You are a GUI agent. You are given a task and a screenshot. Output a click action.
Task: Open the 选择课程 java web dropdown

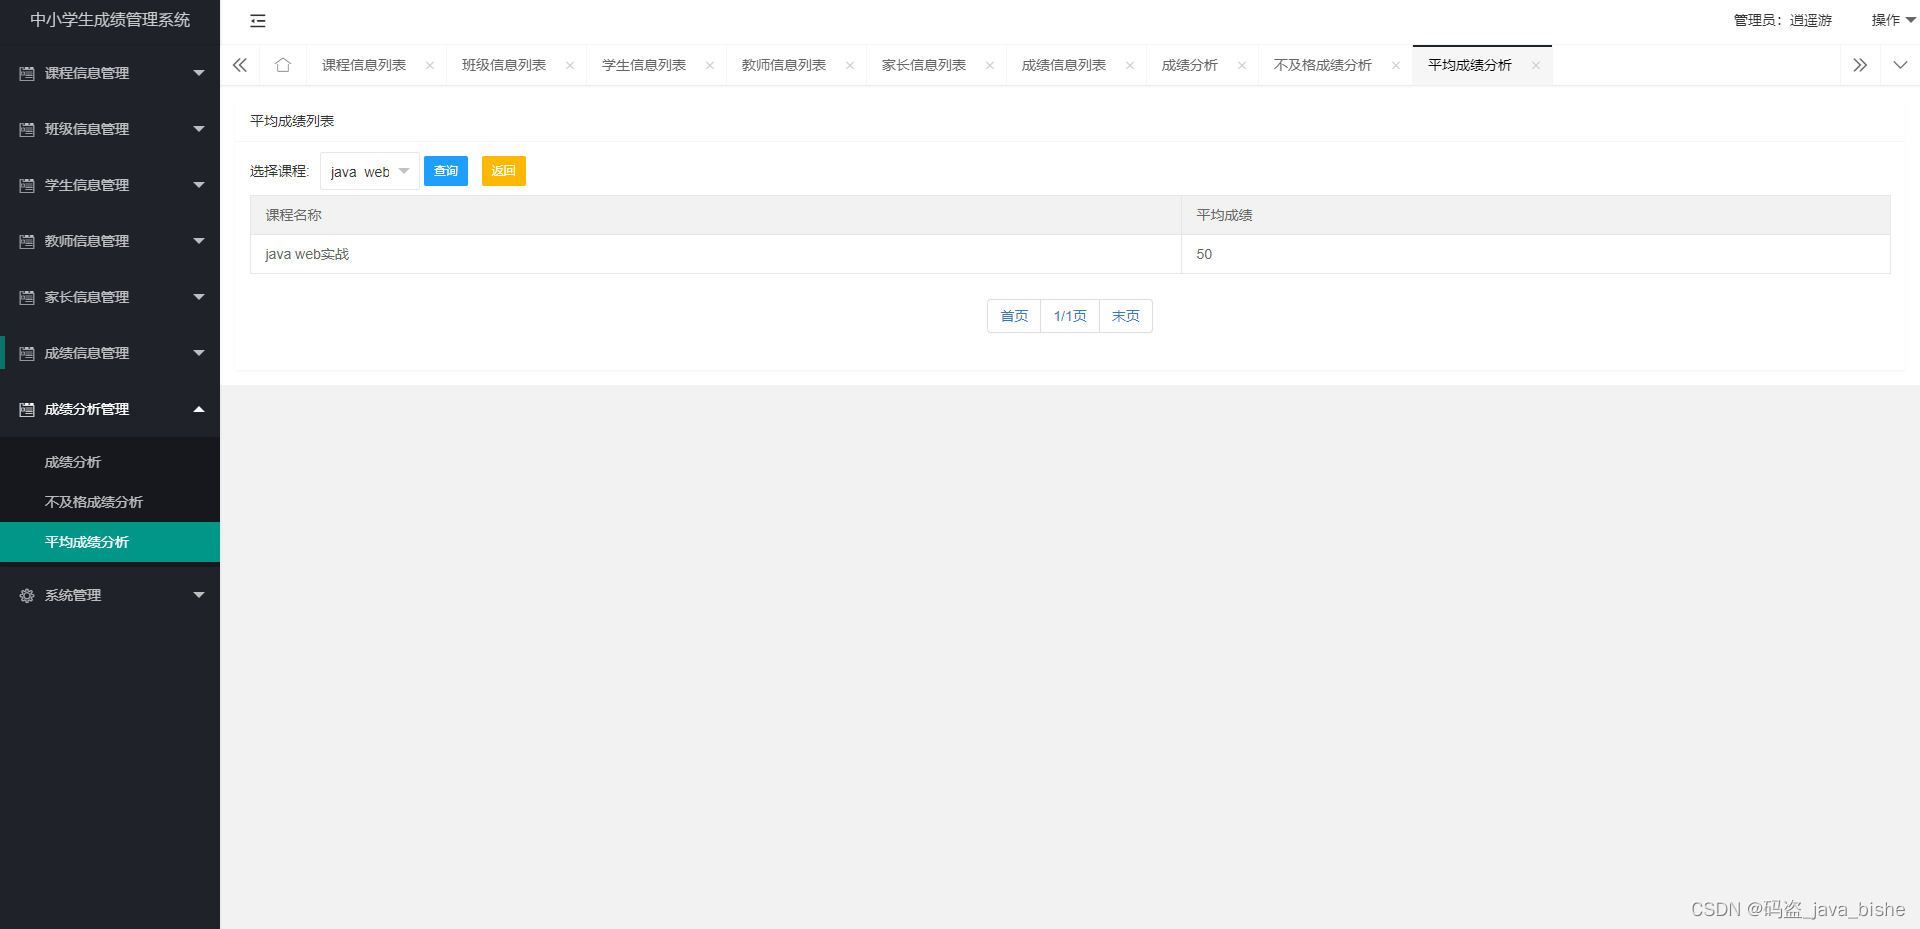point(369,171)
